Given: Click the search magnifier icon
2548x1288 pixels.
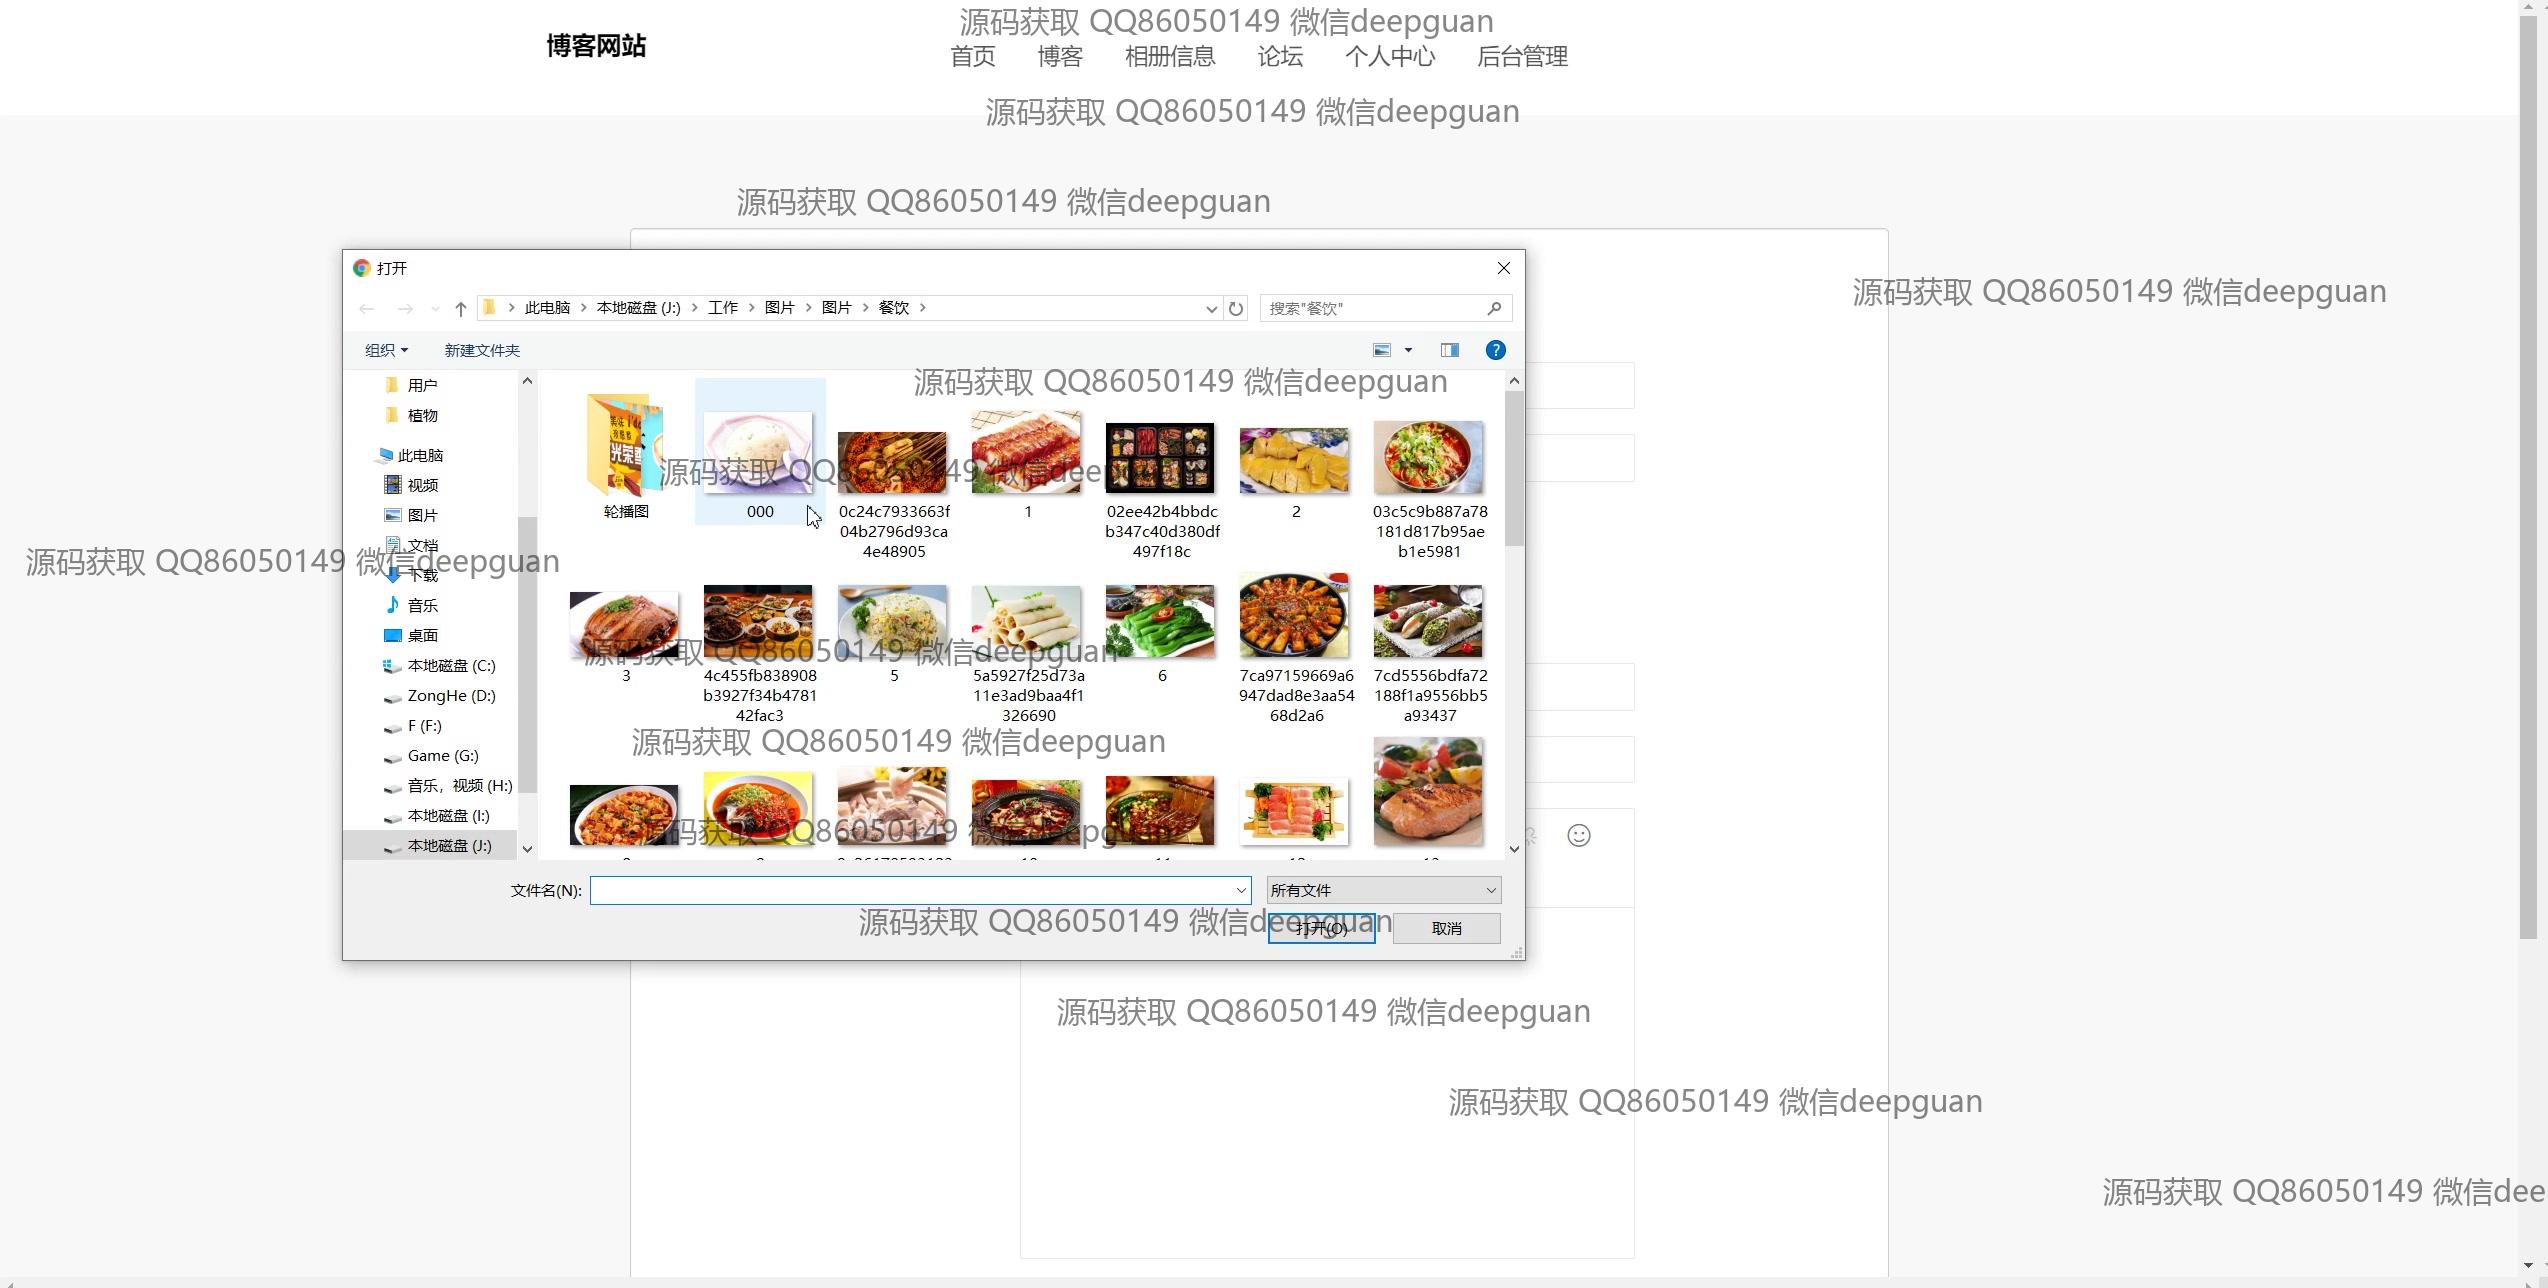Looking at the screenshot, I should tap(1494, 308).
